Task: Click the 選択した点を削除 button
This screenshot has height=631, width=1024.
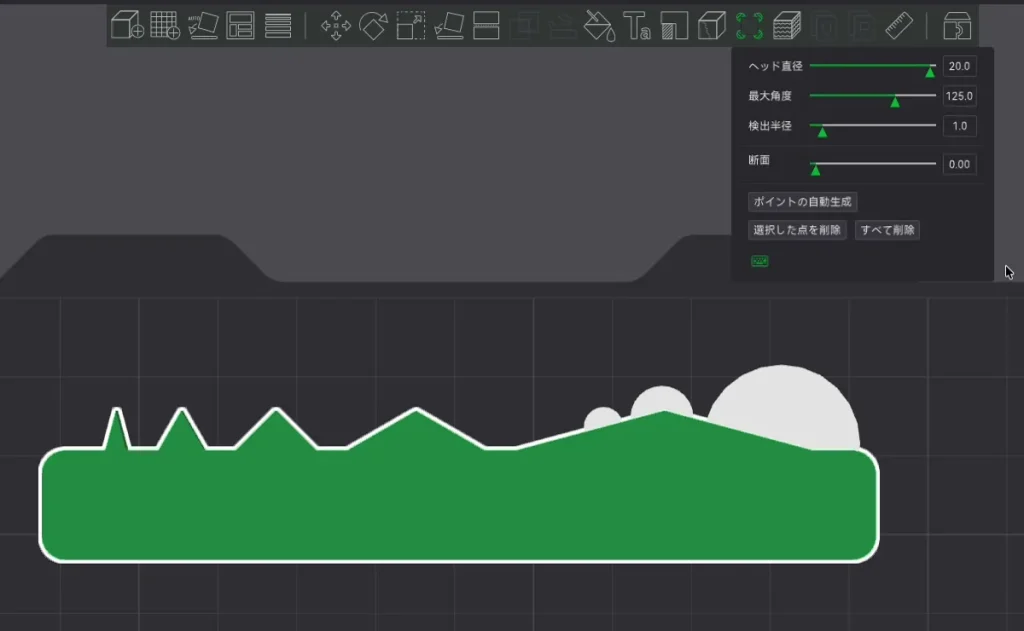Action: click(797, 230)
